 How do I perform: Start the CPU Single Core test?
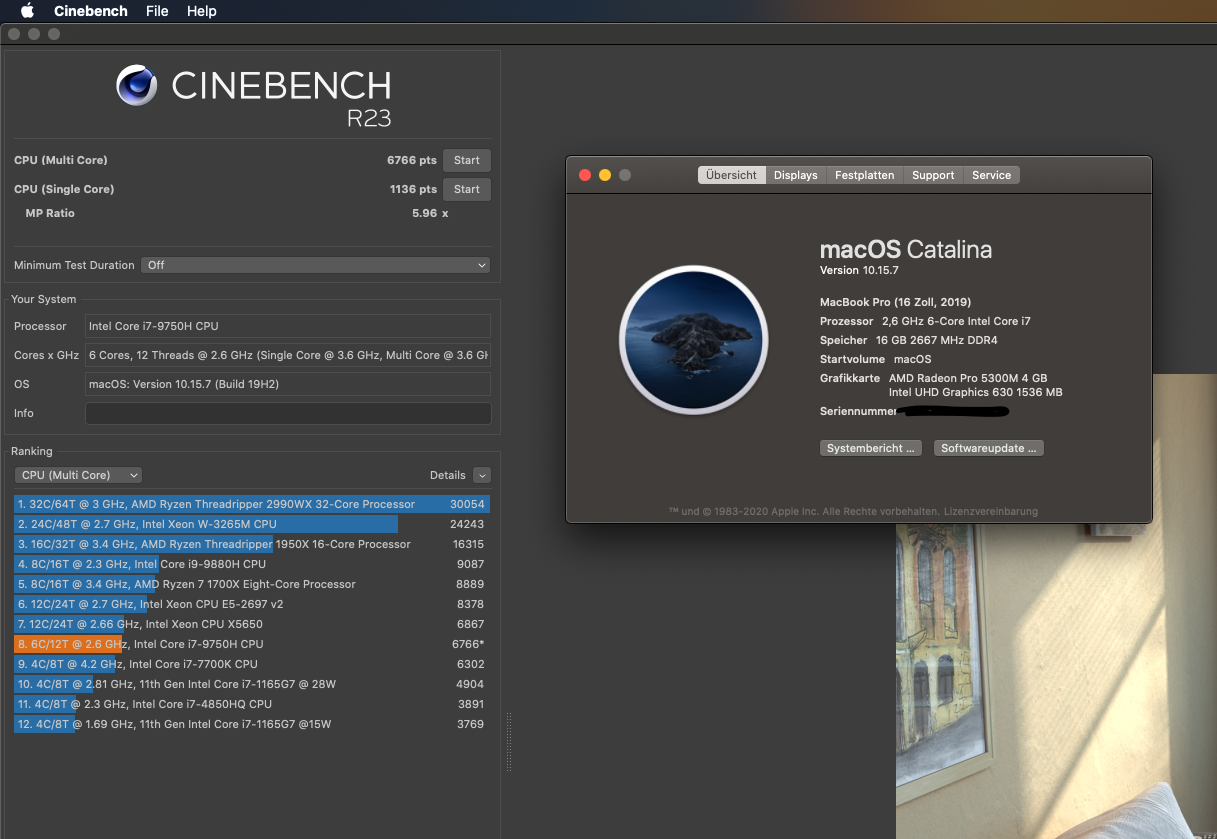tap(467, 189)
